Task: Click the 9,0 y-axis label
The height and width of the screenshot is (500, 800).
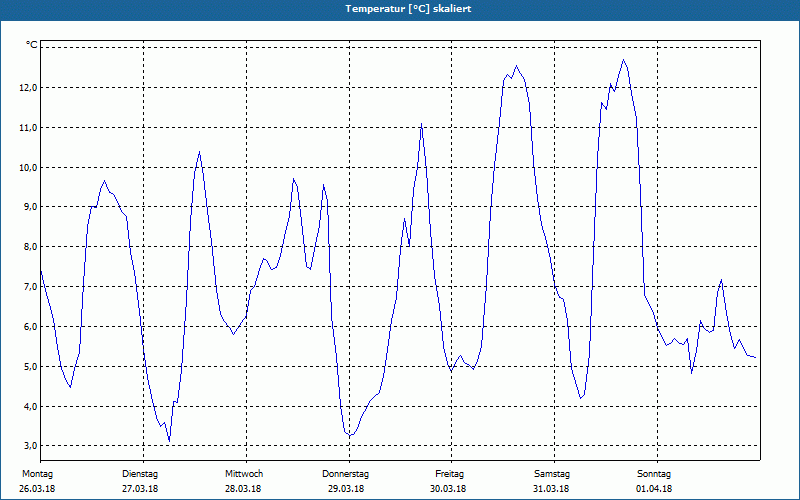Action: 31,207
